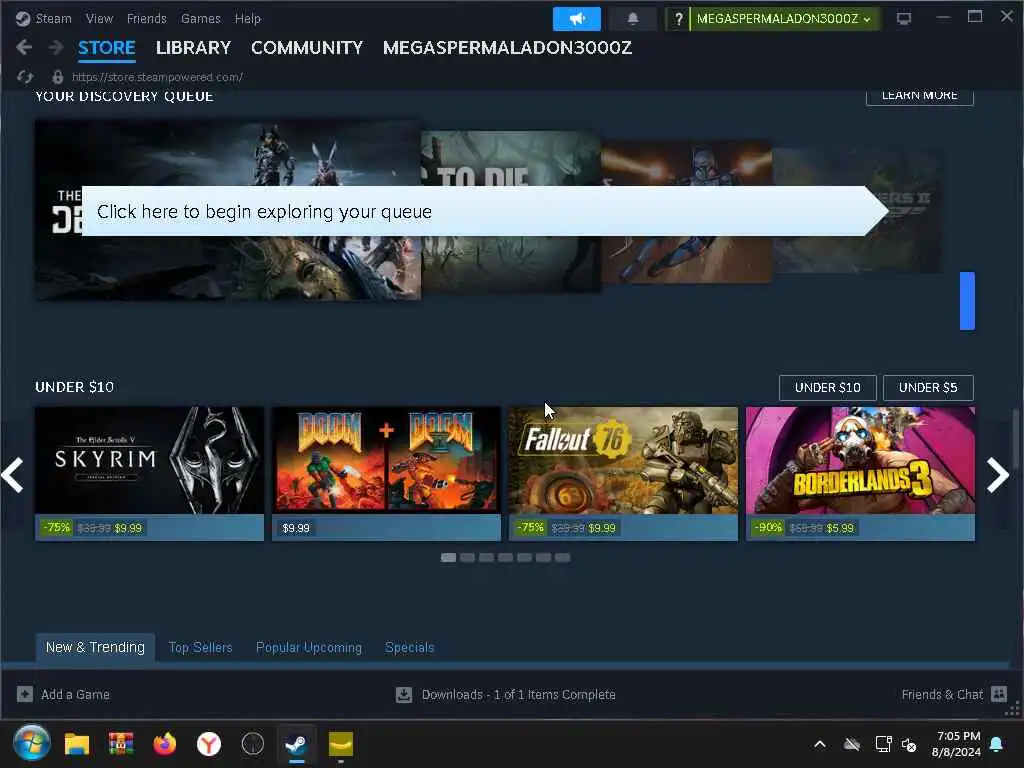Open the Windows Start menu
The width and height of the screenshot is (1024, 768).
31,744
